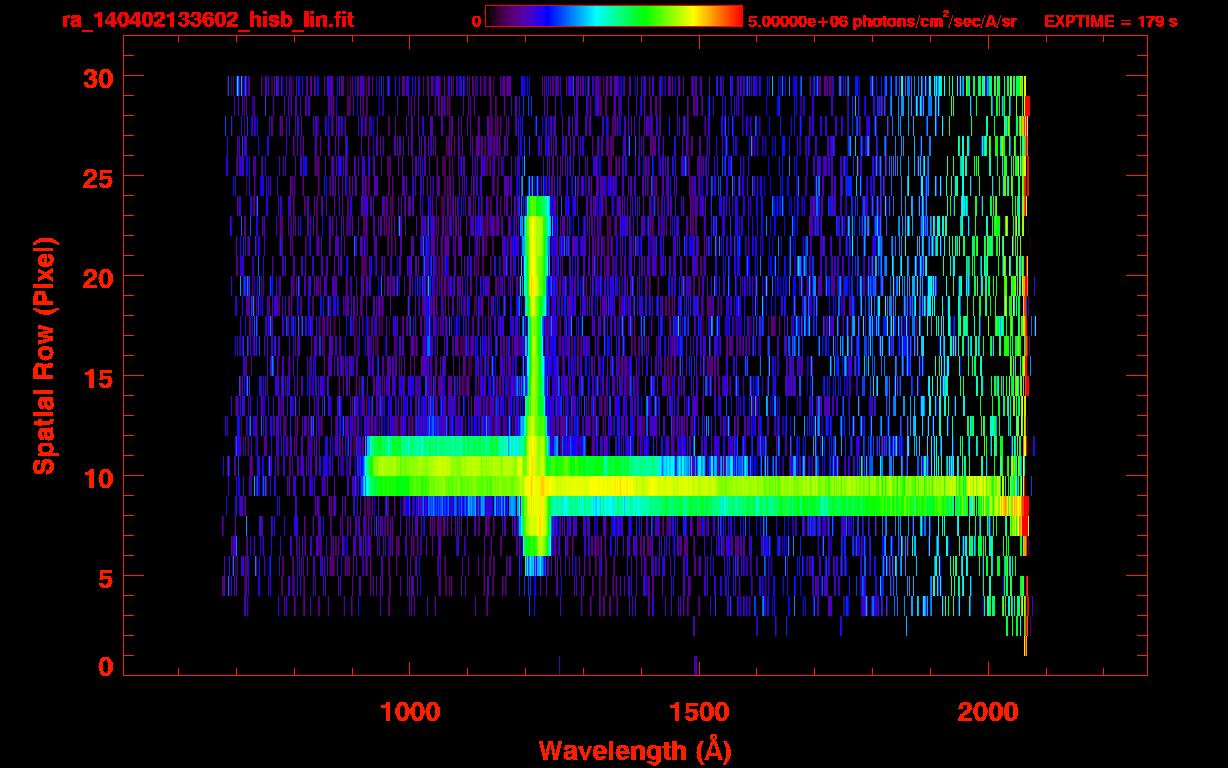Click the color bar minimum value 0

(x=476, y=21)
